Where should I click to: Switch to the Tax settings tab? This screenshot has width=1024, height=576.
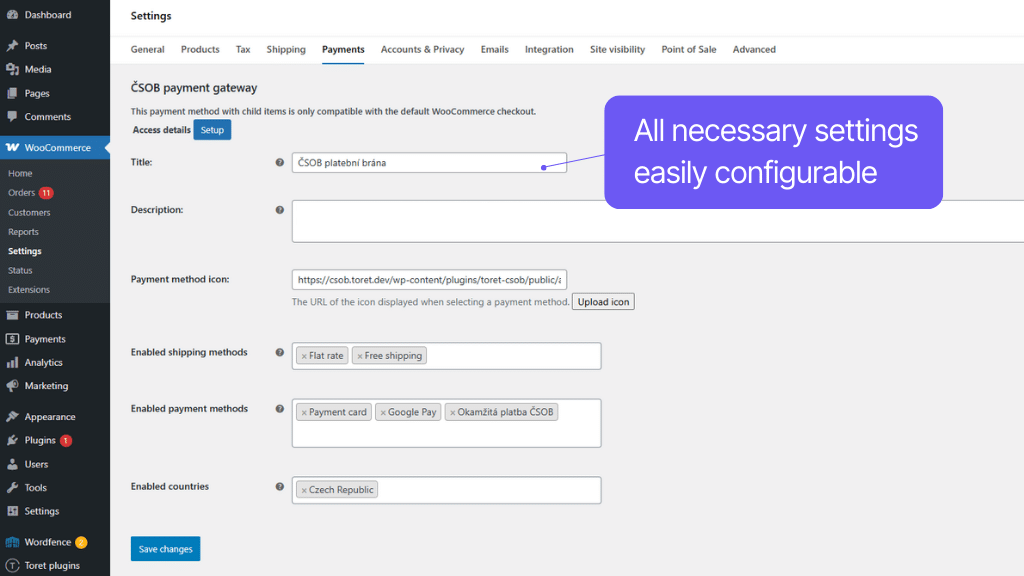tap(243, 50)
